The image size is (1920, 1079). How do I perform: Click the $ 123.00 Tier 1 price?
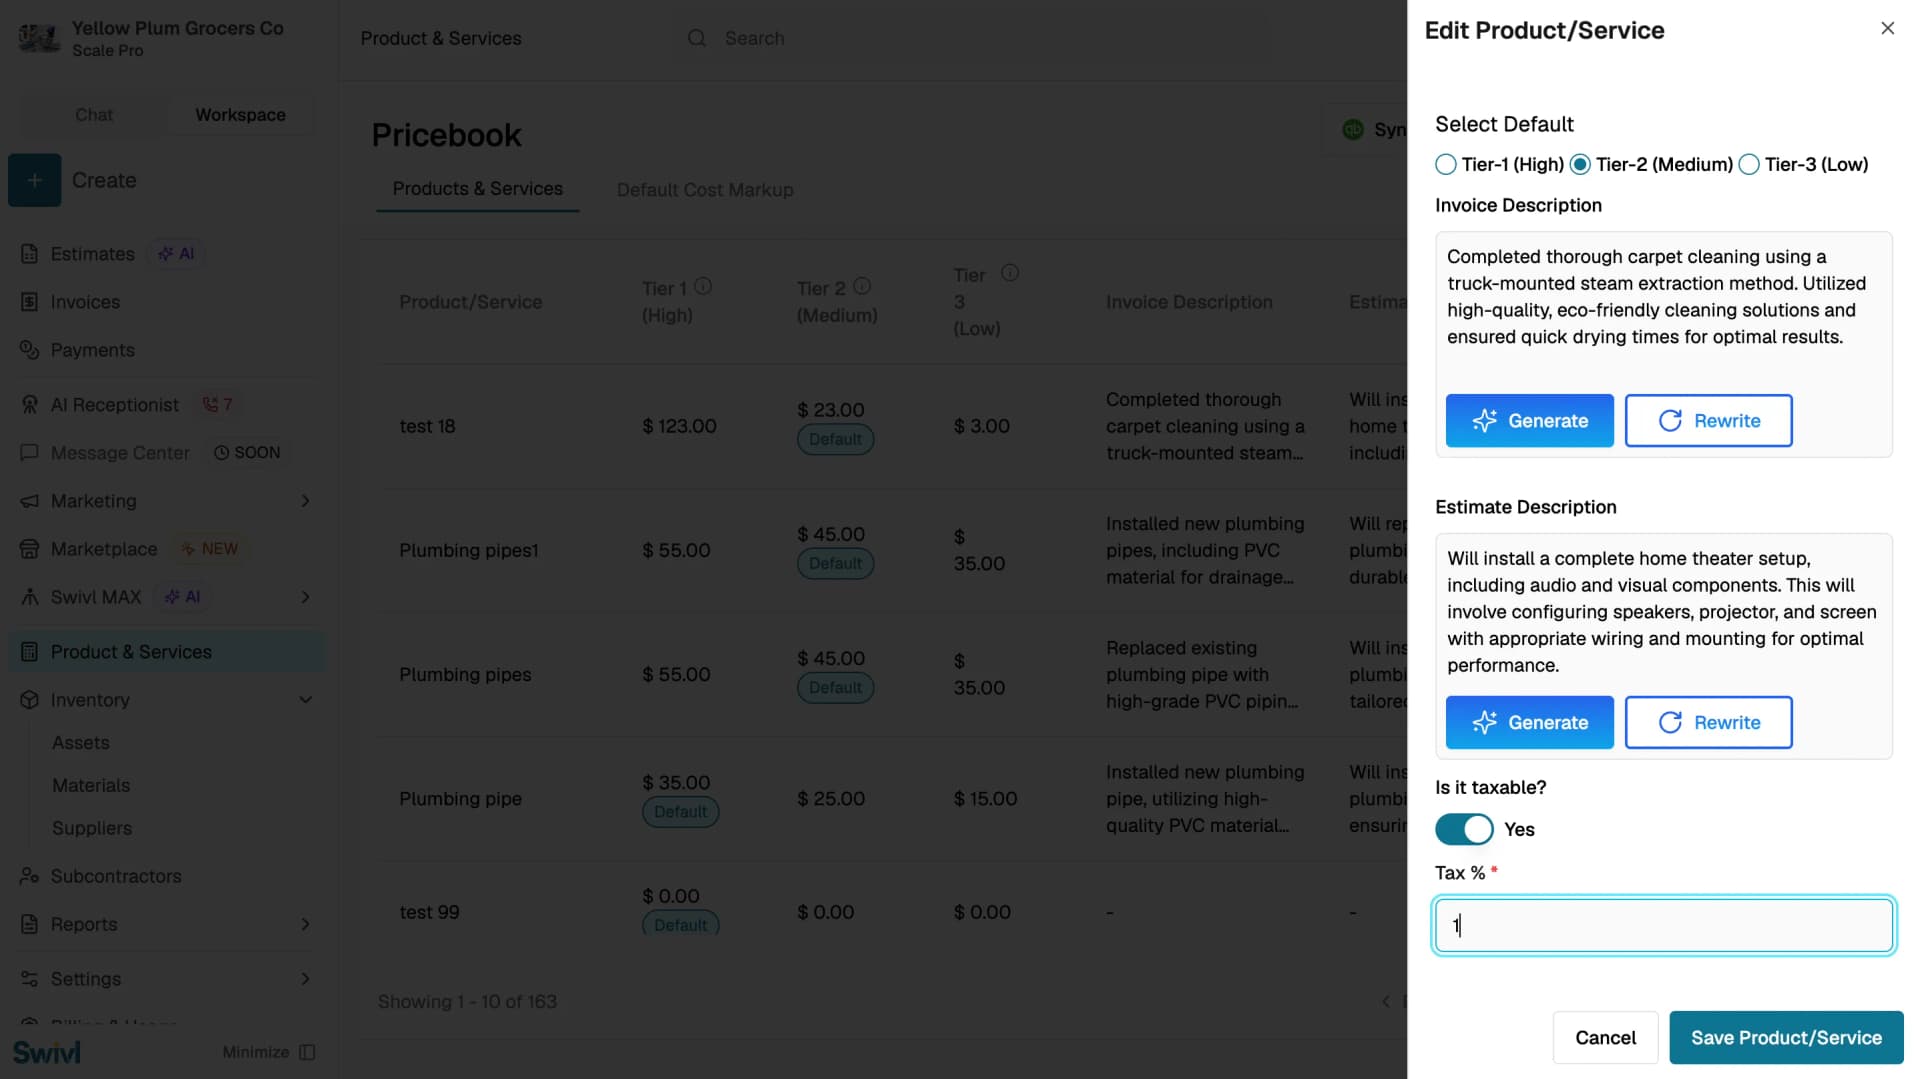(679, 426)
